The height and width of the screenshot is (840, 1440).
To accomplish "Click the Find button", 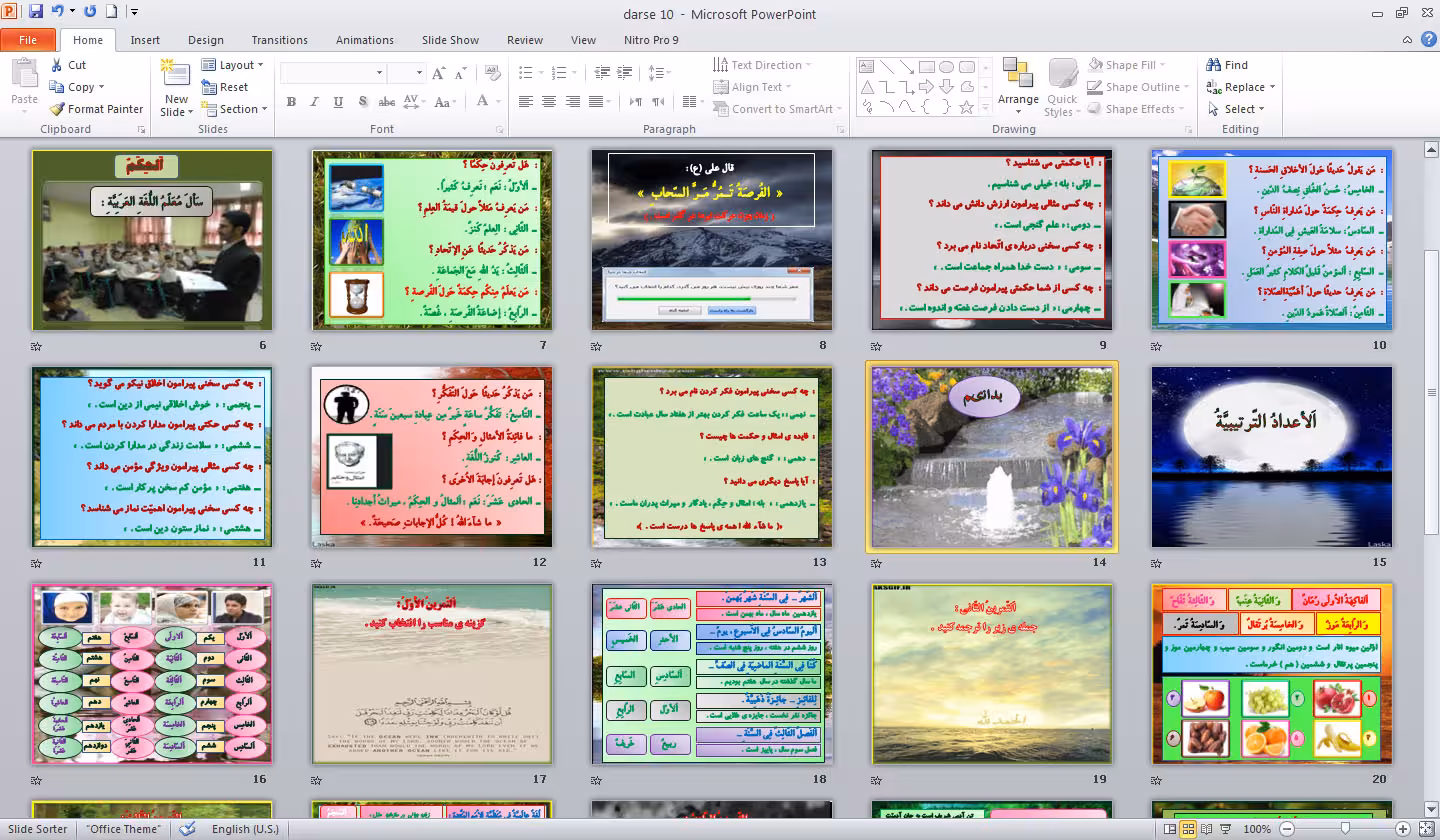I will (1227, 65).
